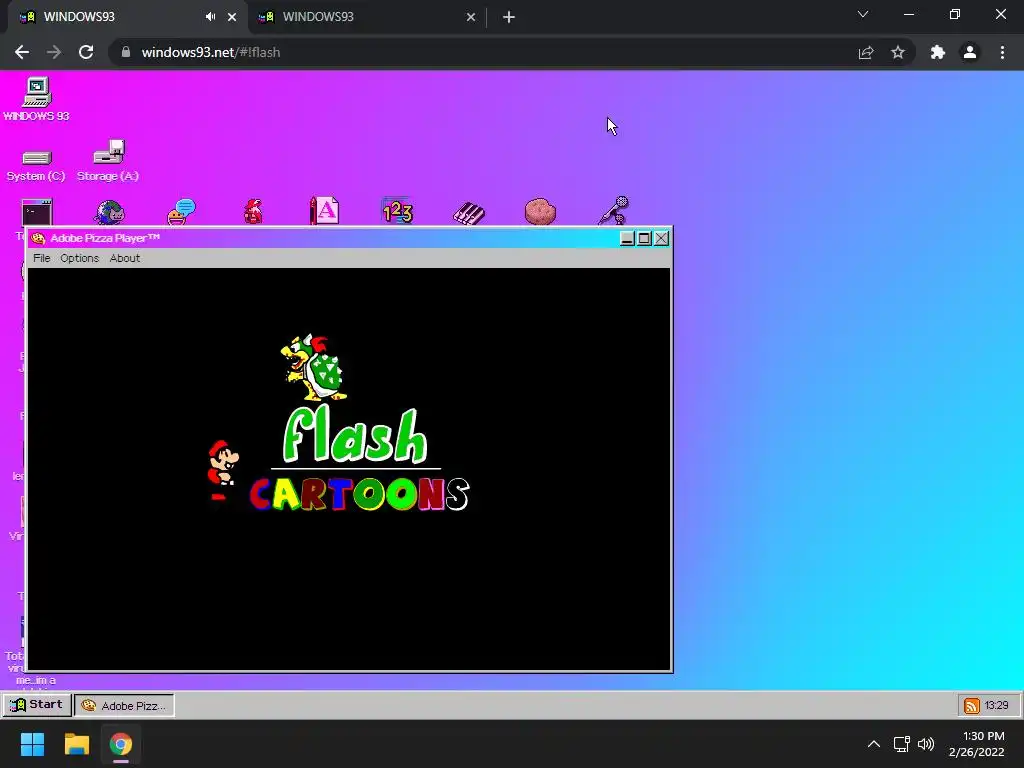
Task: Click the Mario sprite in the flash
Action: (x=223, y=469)
